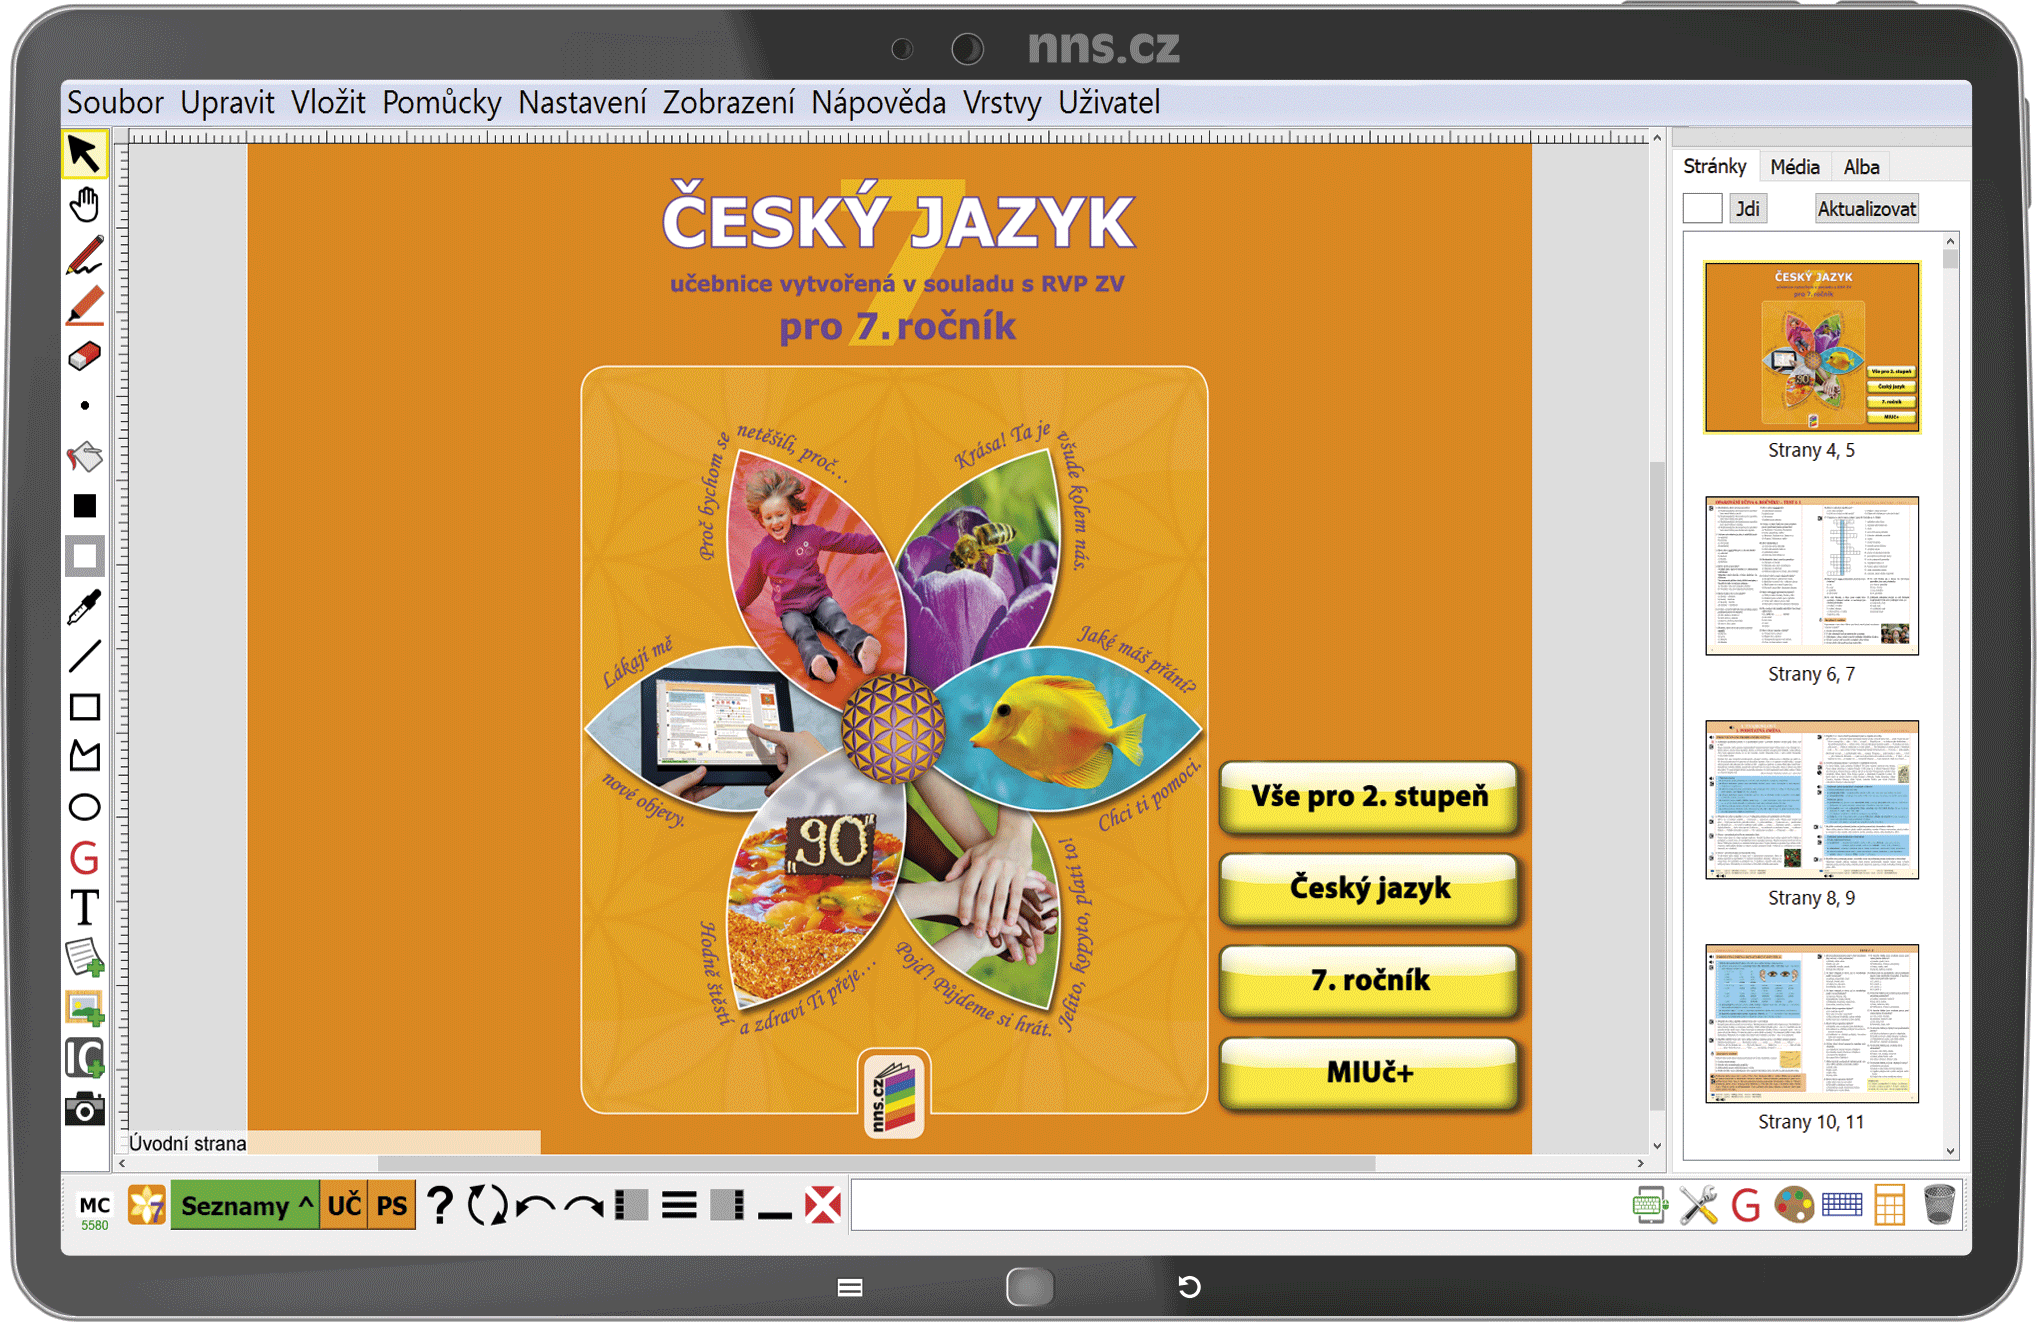
Task: Click the paint palette icon
Action: 1793,1205
